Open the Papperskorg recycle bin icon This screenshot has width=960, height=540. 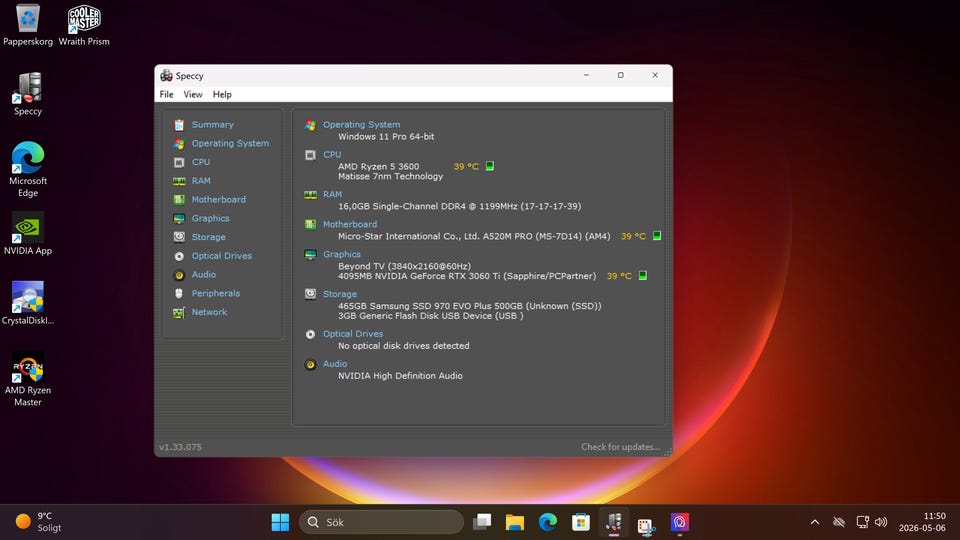(28, 25)
